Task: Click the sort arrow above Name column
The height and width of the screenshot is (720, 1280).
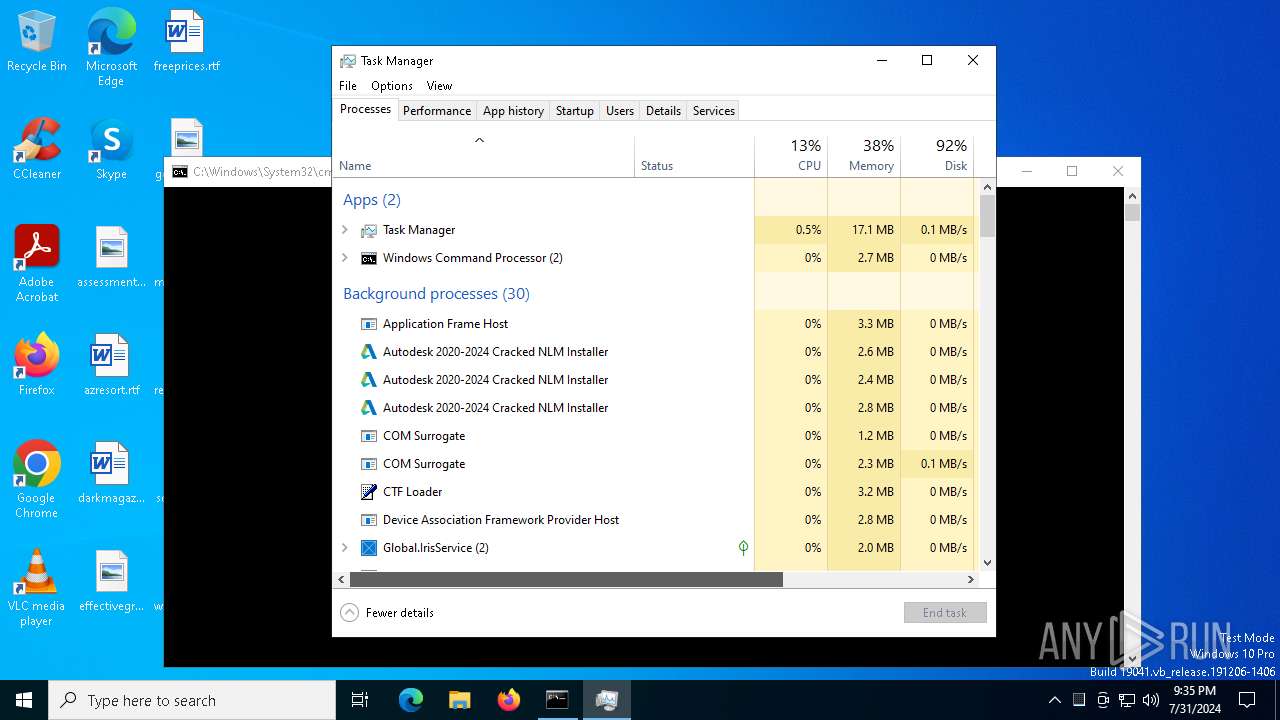Action: point(479,140)
